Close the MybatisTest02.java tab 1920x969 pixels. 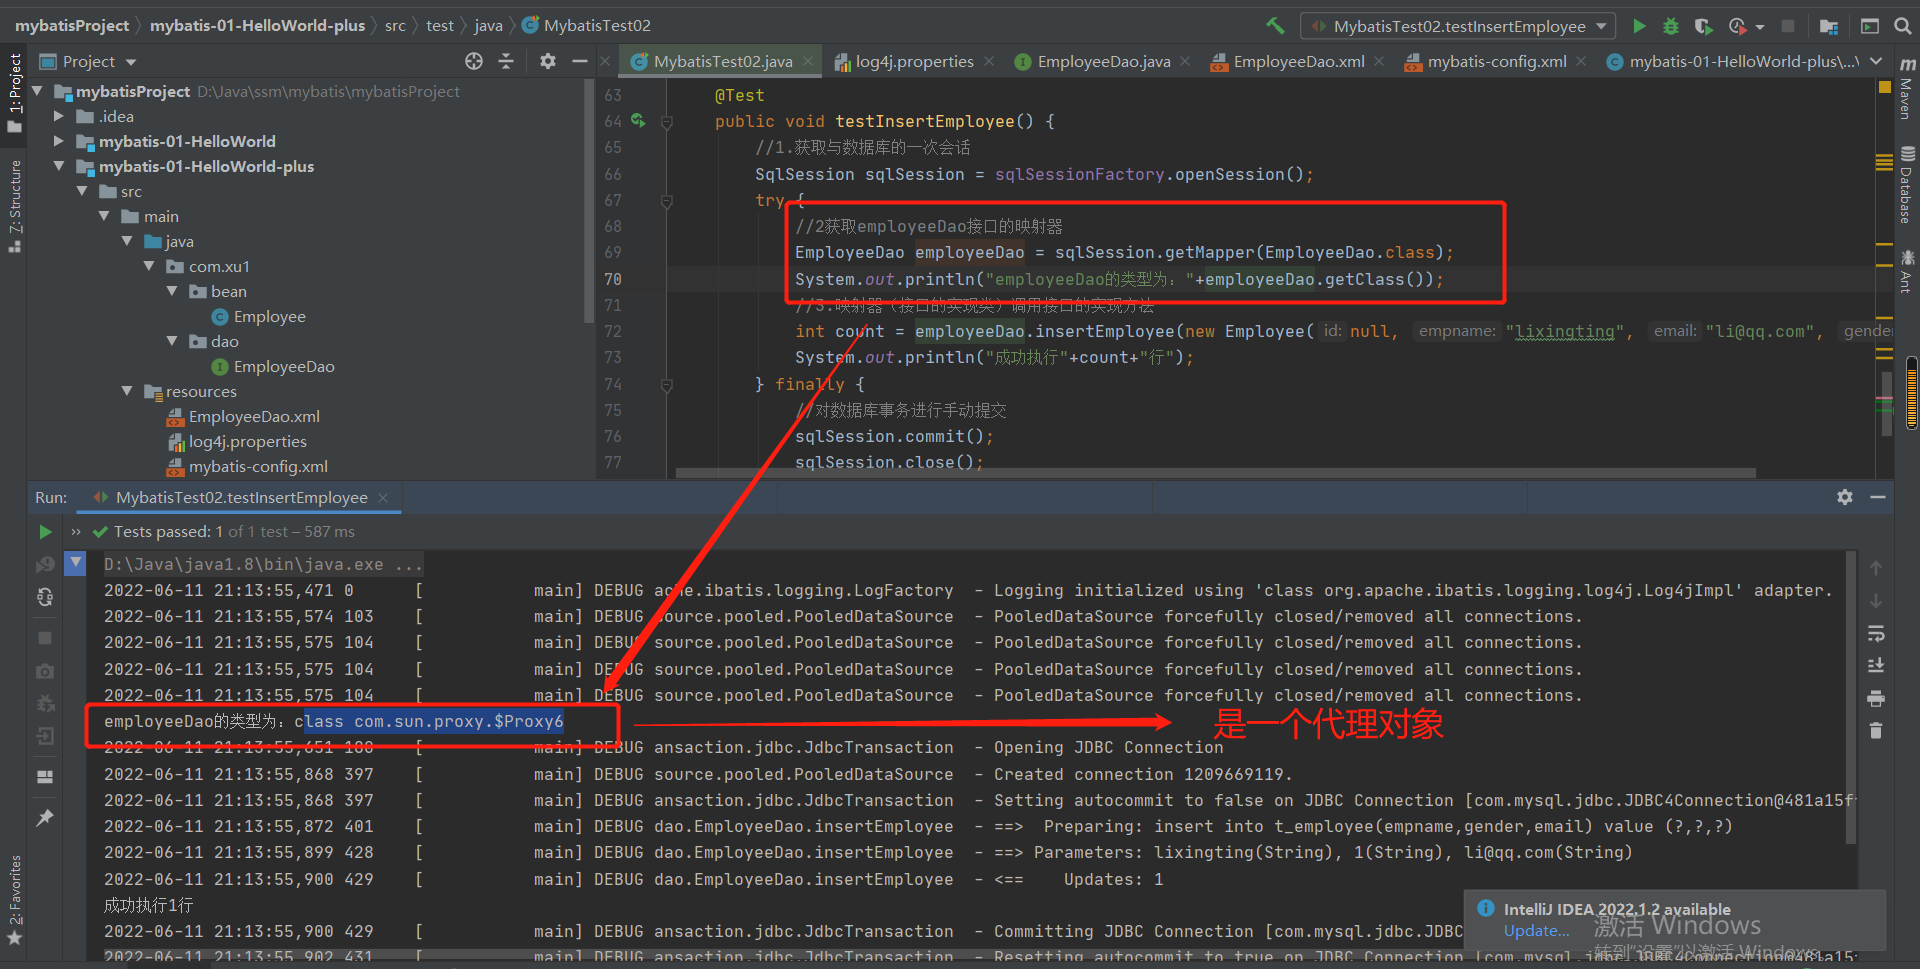(x=808, y=61)
